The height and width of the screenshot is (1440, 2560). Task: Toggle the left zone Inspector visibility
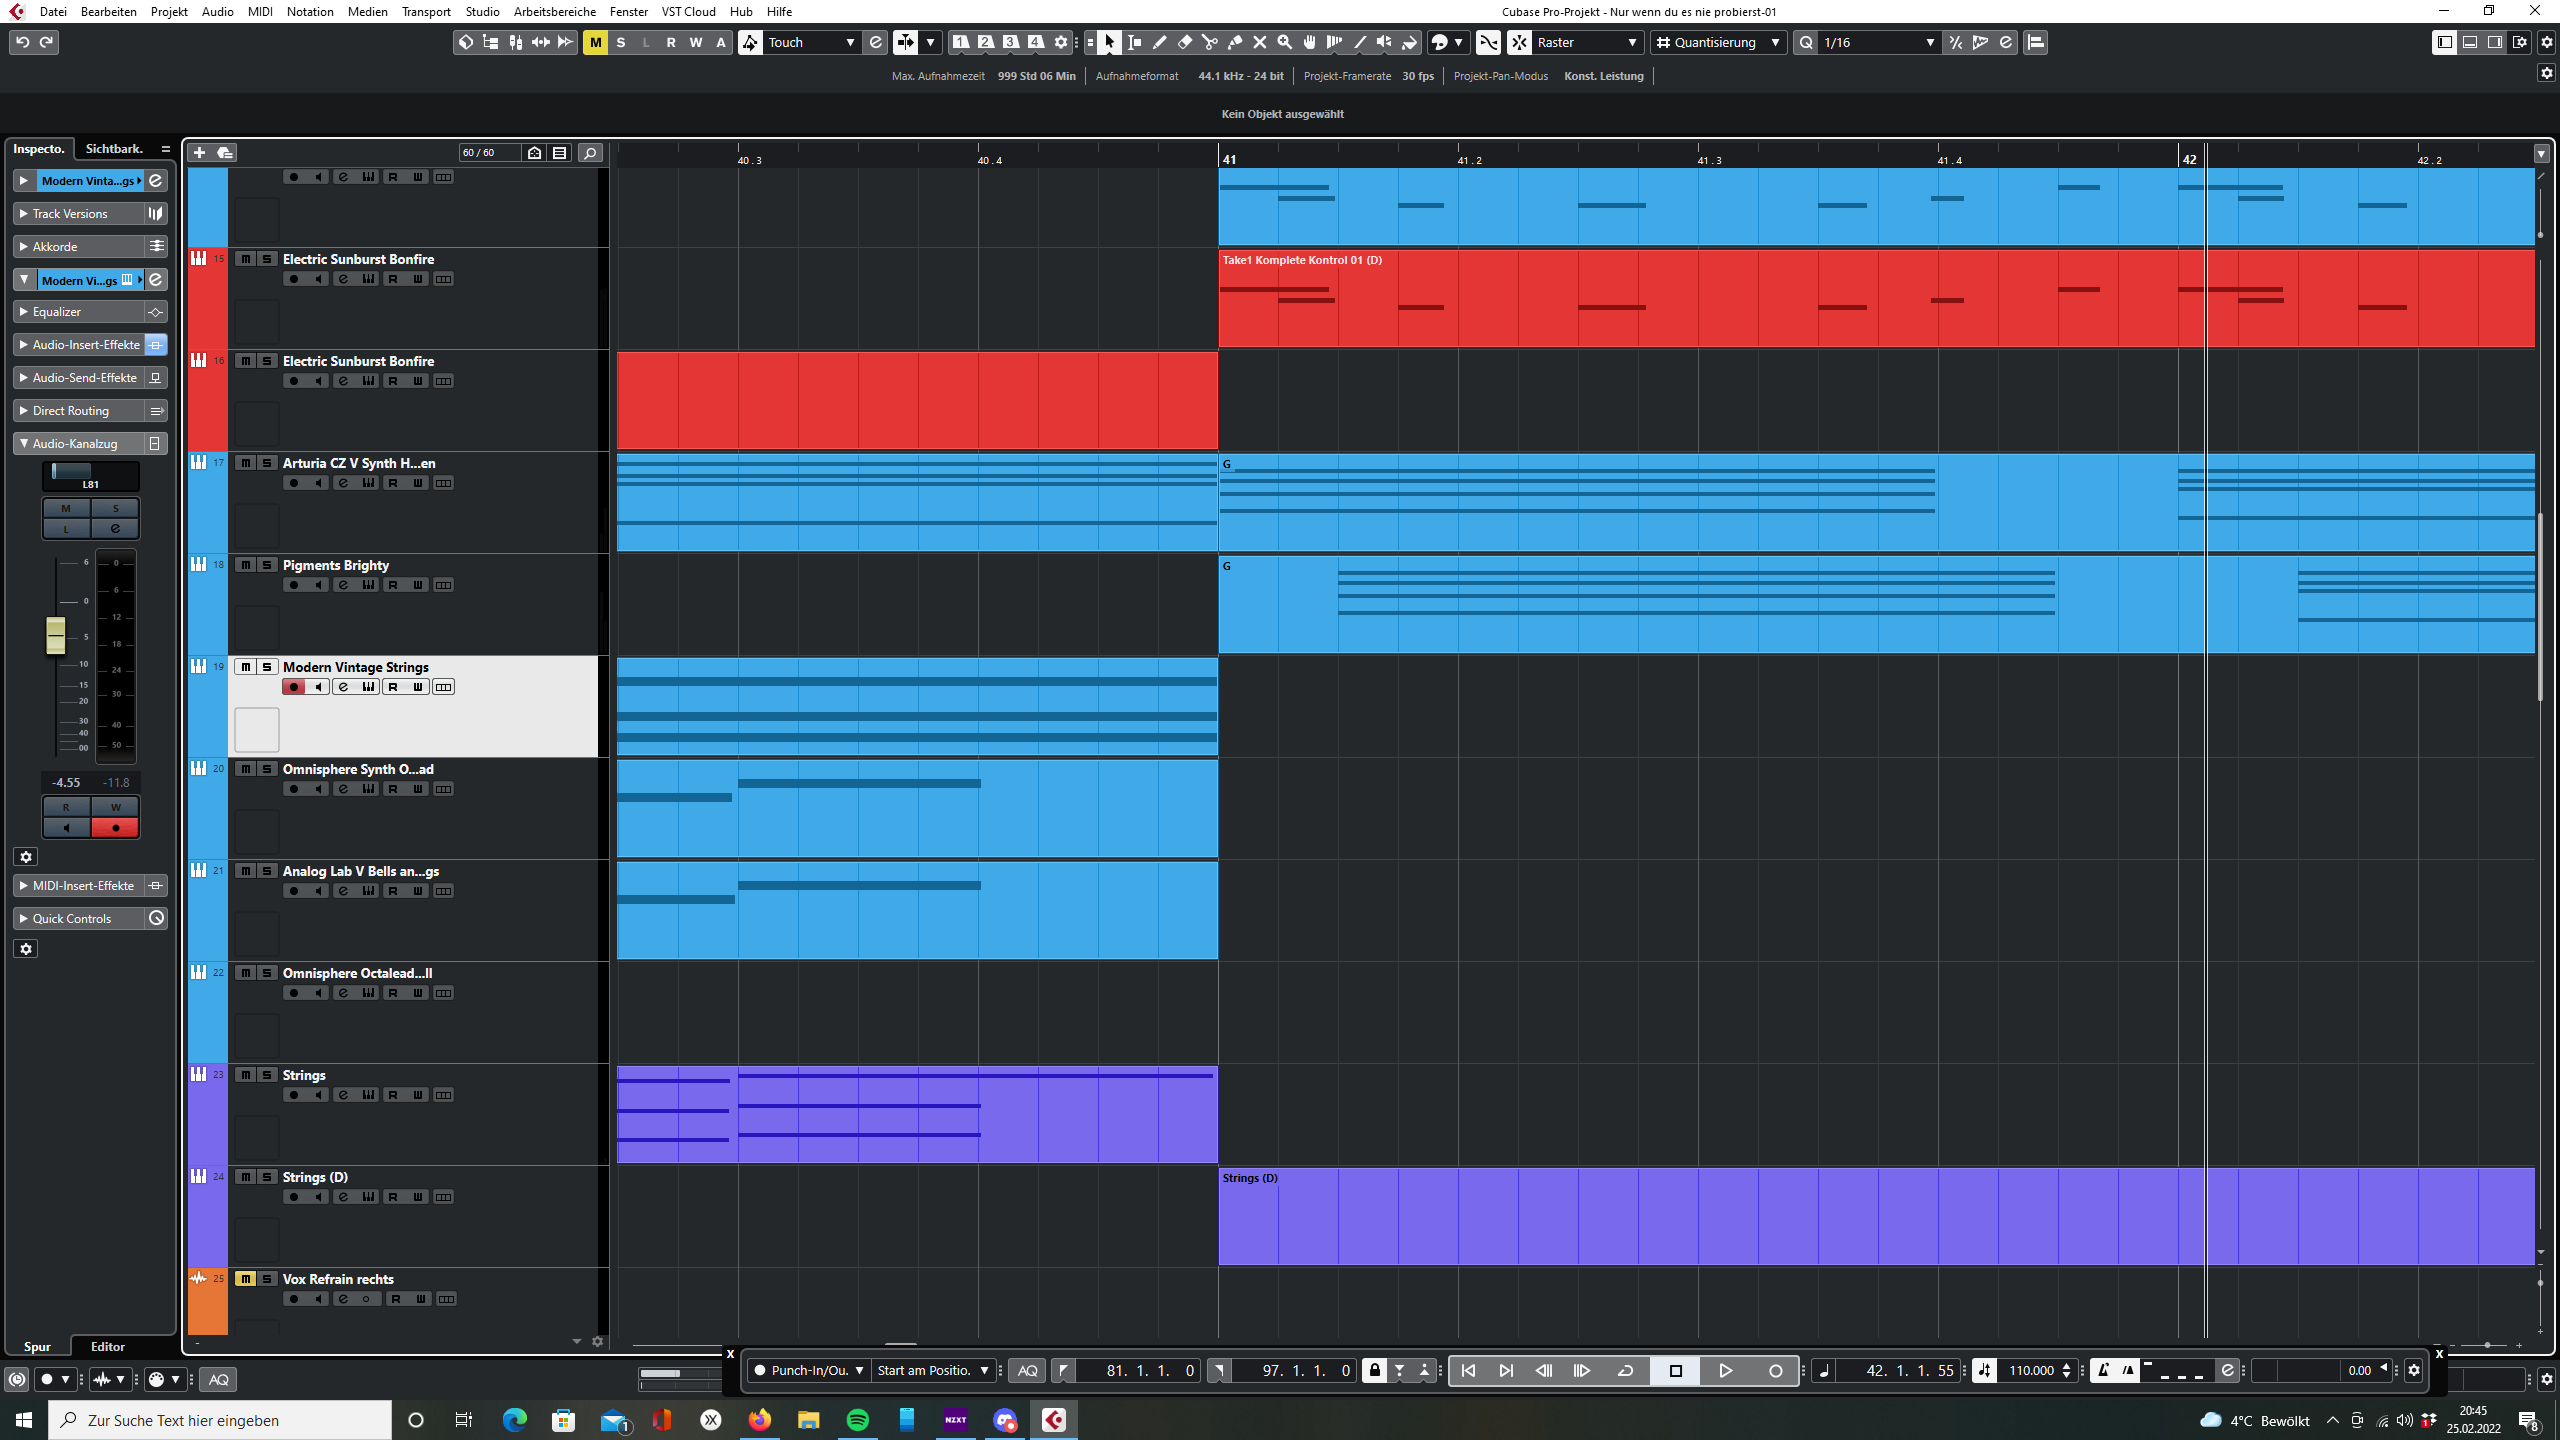point(2444,42)
